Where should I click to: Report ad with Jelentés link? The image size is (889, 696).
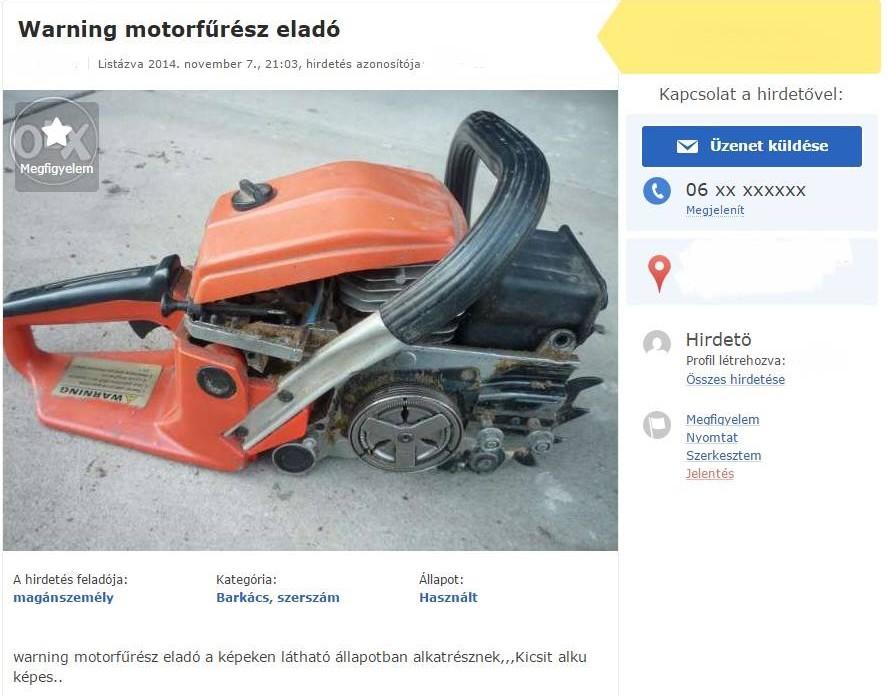pyautogui.click(x=710, y=474)
